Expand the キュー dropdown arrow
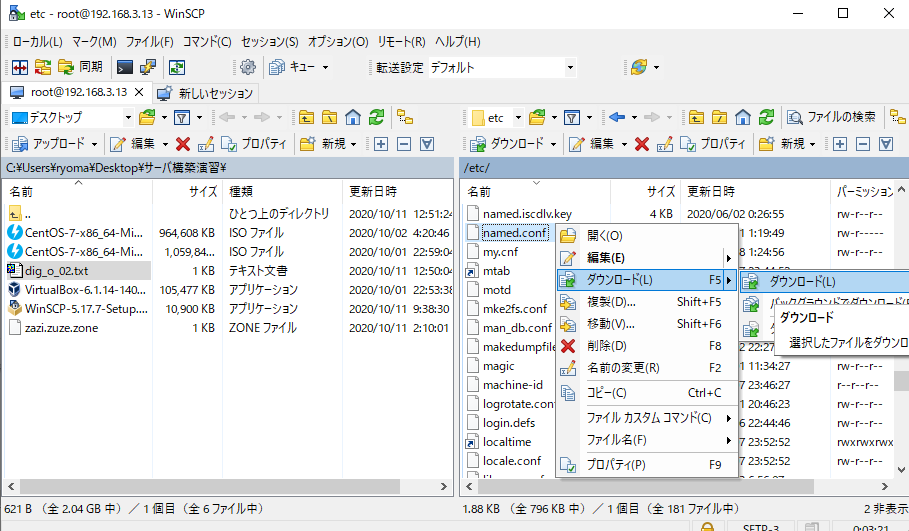 point(325,67)
